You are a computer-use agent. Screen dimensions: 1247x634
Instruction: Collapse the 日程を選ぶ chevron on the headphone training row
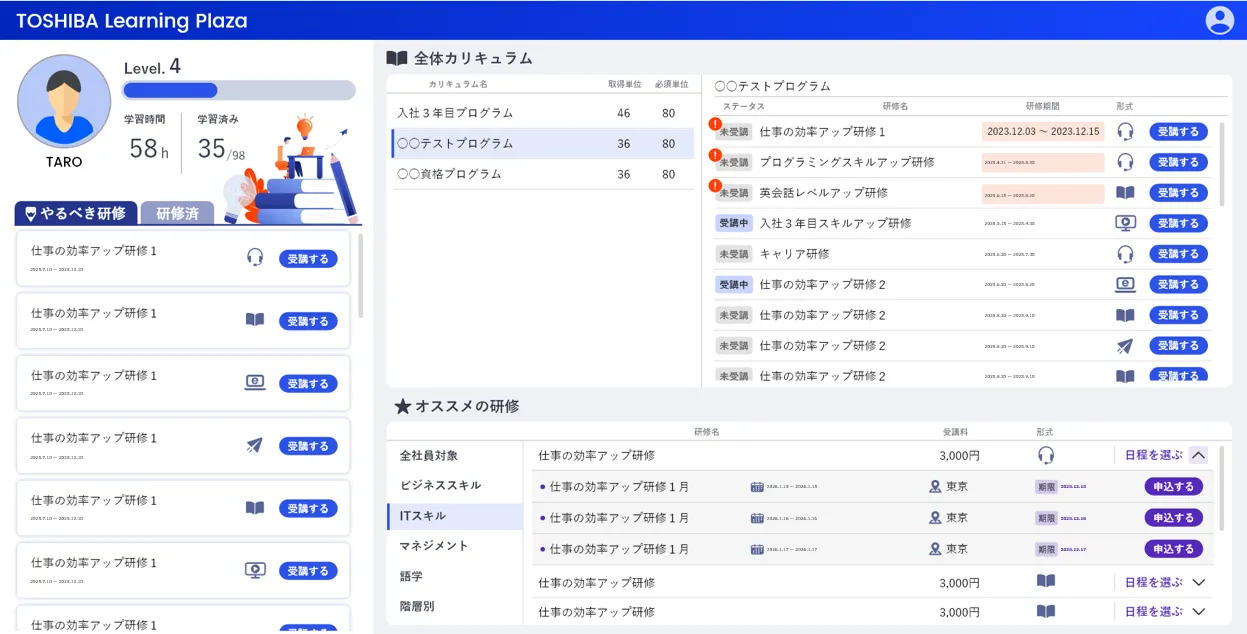click(1198, 455)
